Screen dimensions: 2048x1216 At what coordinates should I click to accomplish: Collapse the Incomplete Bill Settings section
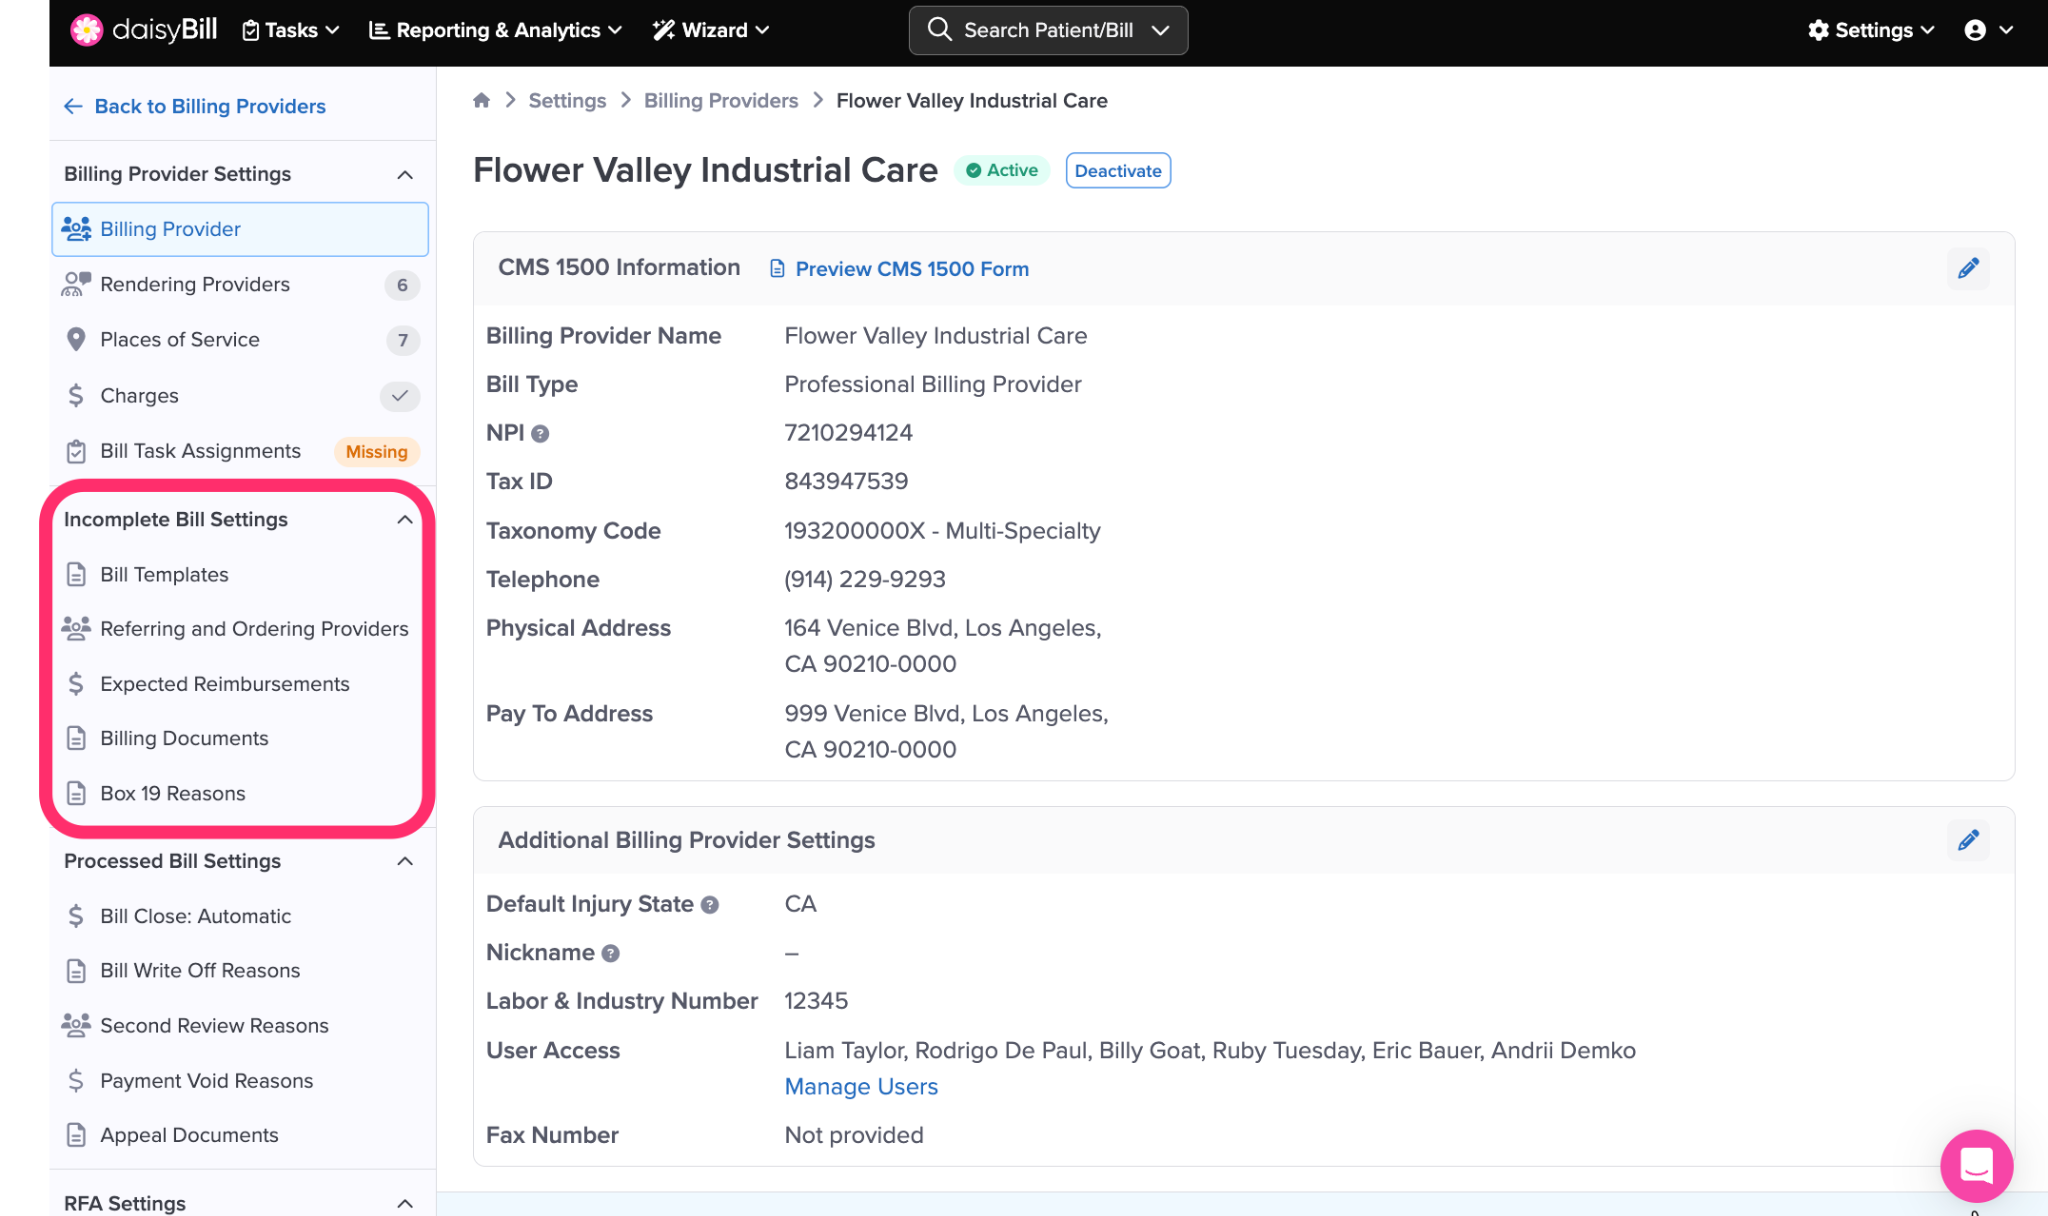coord(404,519)
